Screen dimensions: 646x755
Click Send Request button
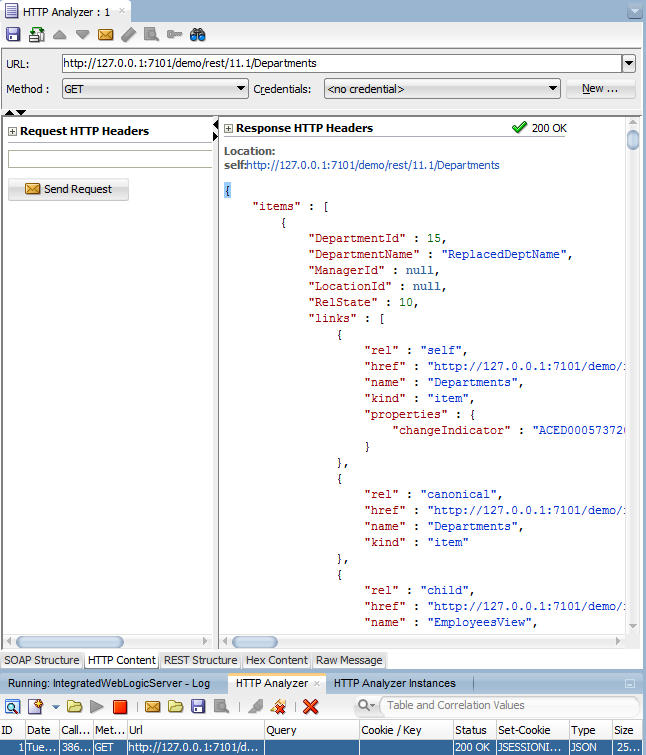coord(68,189)
